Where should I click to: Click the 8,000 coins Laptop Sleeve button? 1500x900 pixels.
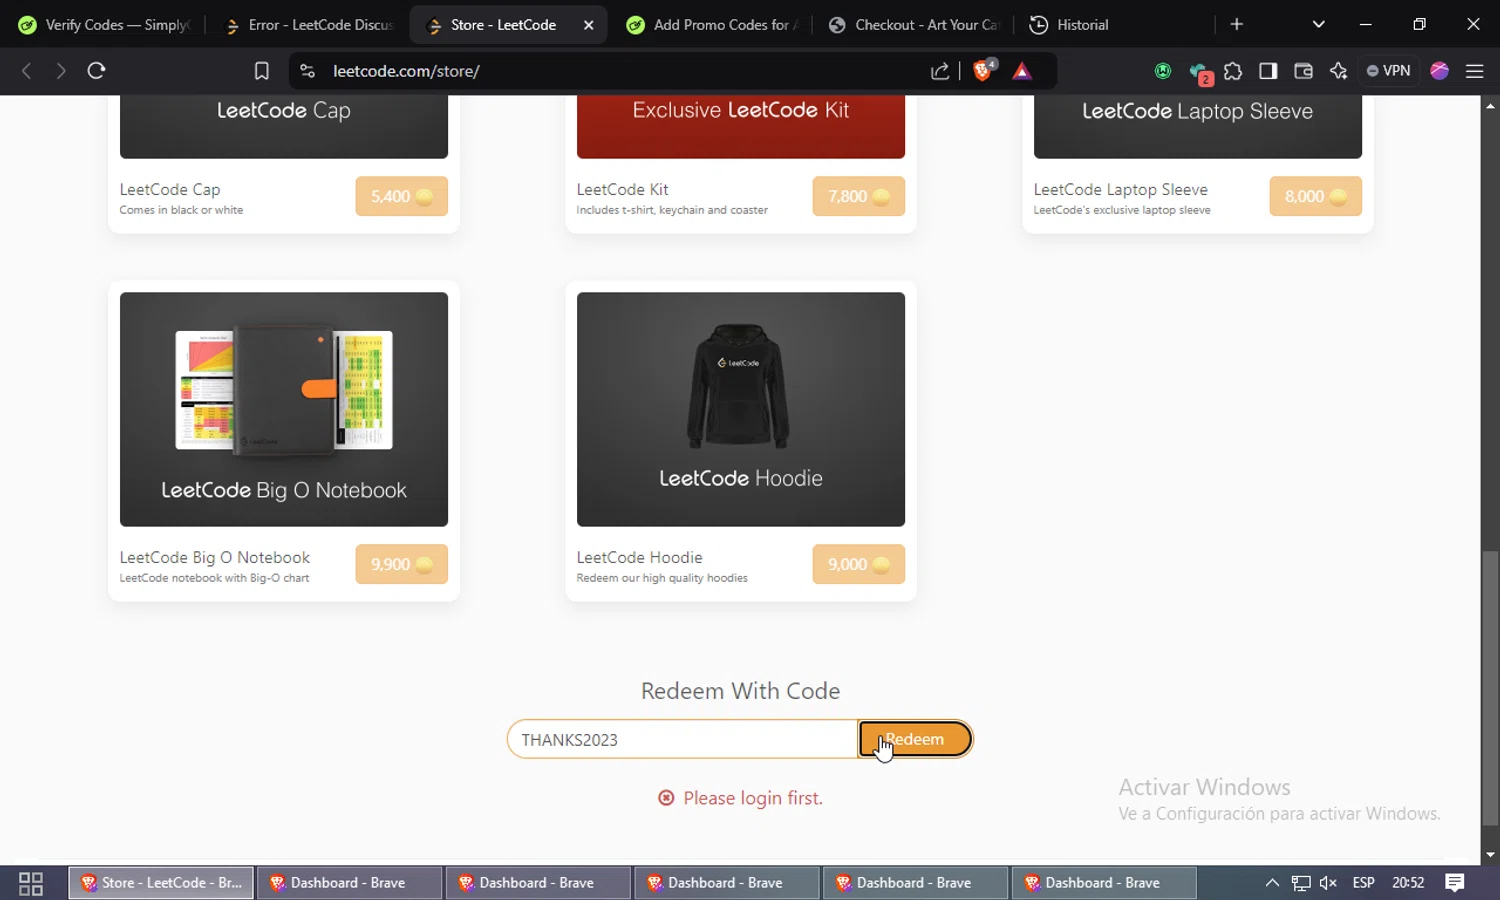[1315, 196]
